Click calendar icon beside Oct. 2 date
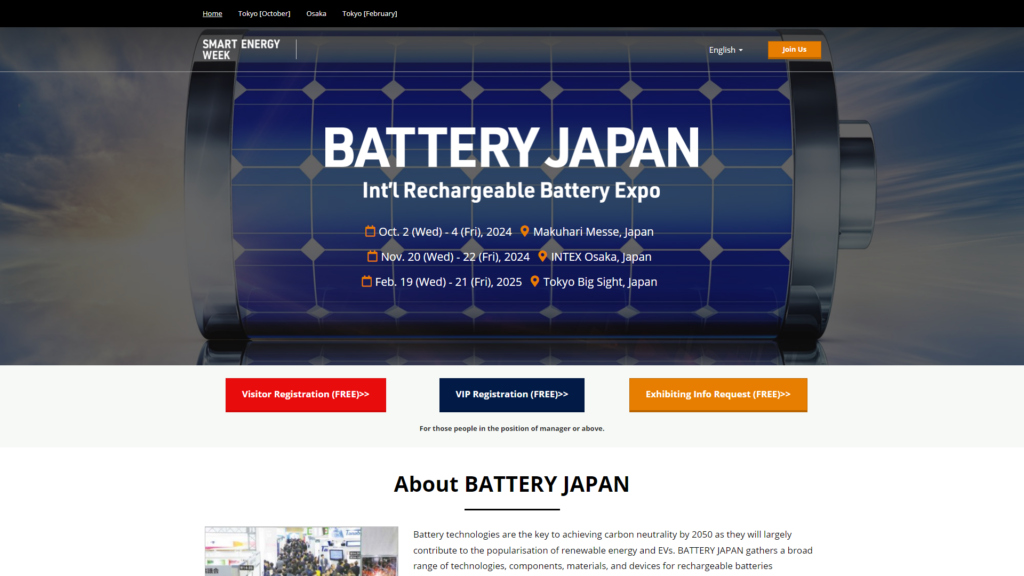The width and height of the screenshot is (1024, 576). (370, 231)
